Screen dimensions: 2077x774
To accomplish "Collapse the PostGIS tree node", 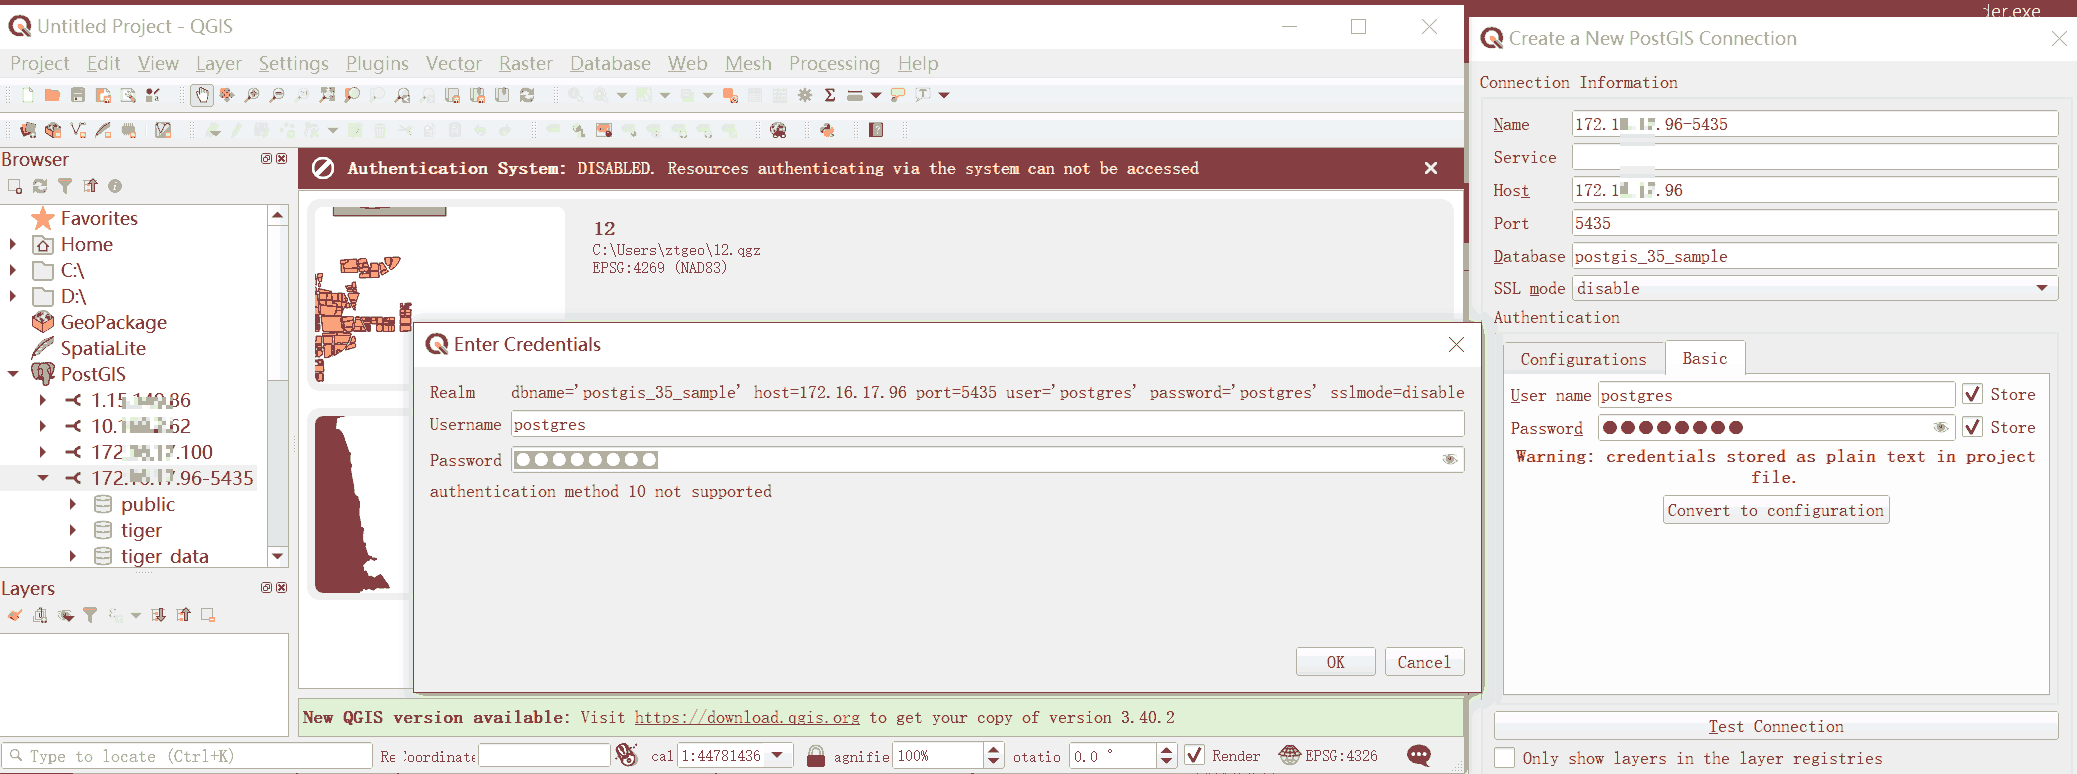I will (12, 374).
